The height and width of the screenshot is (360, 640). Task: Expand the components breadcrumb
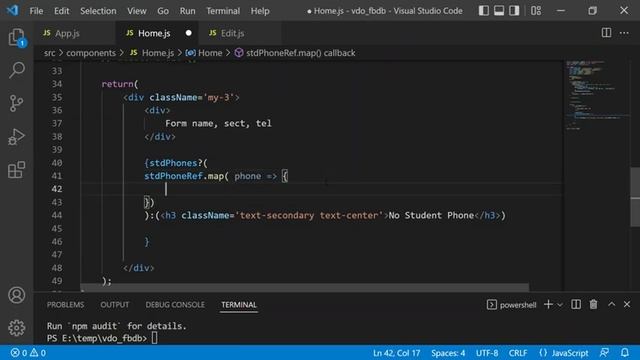[91, 53]
